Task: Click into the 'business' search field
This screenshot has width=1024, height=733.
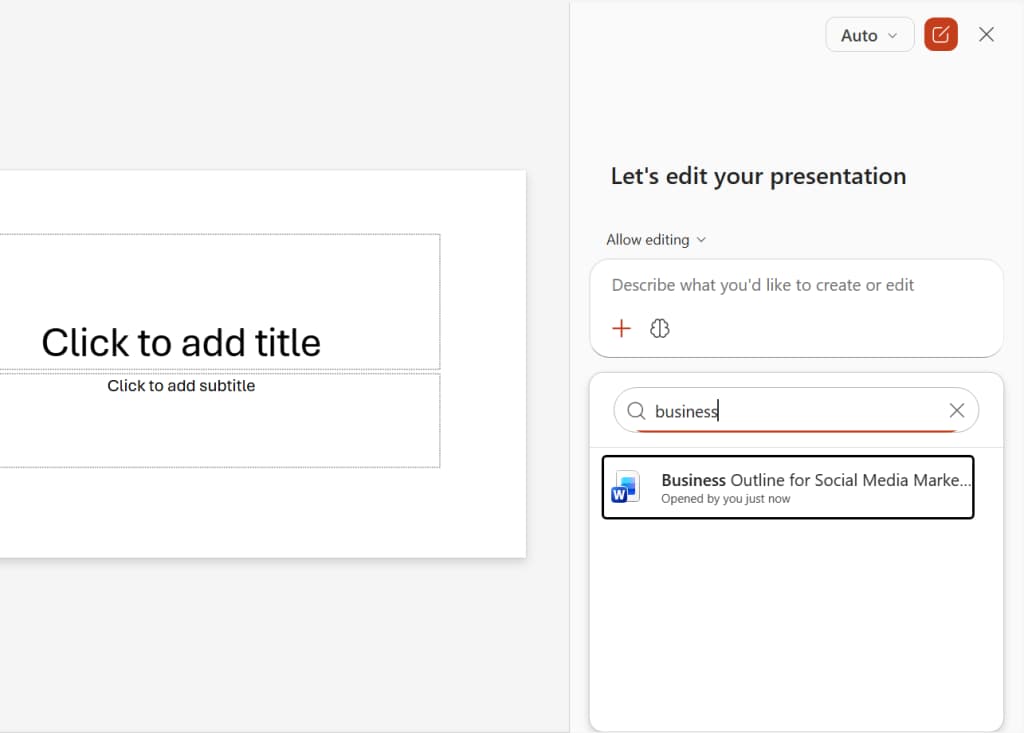Action: coord(795,410)
